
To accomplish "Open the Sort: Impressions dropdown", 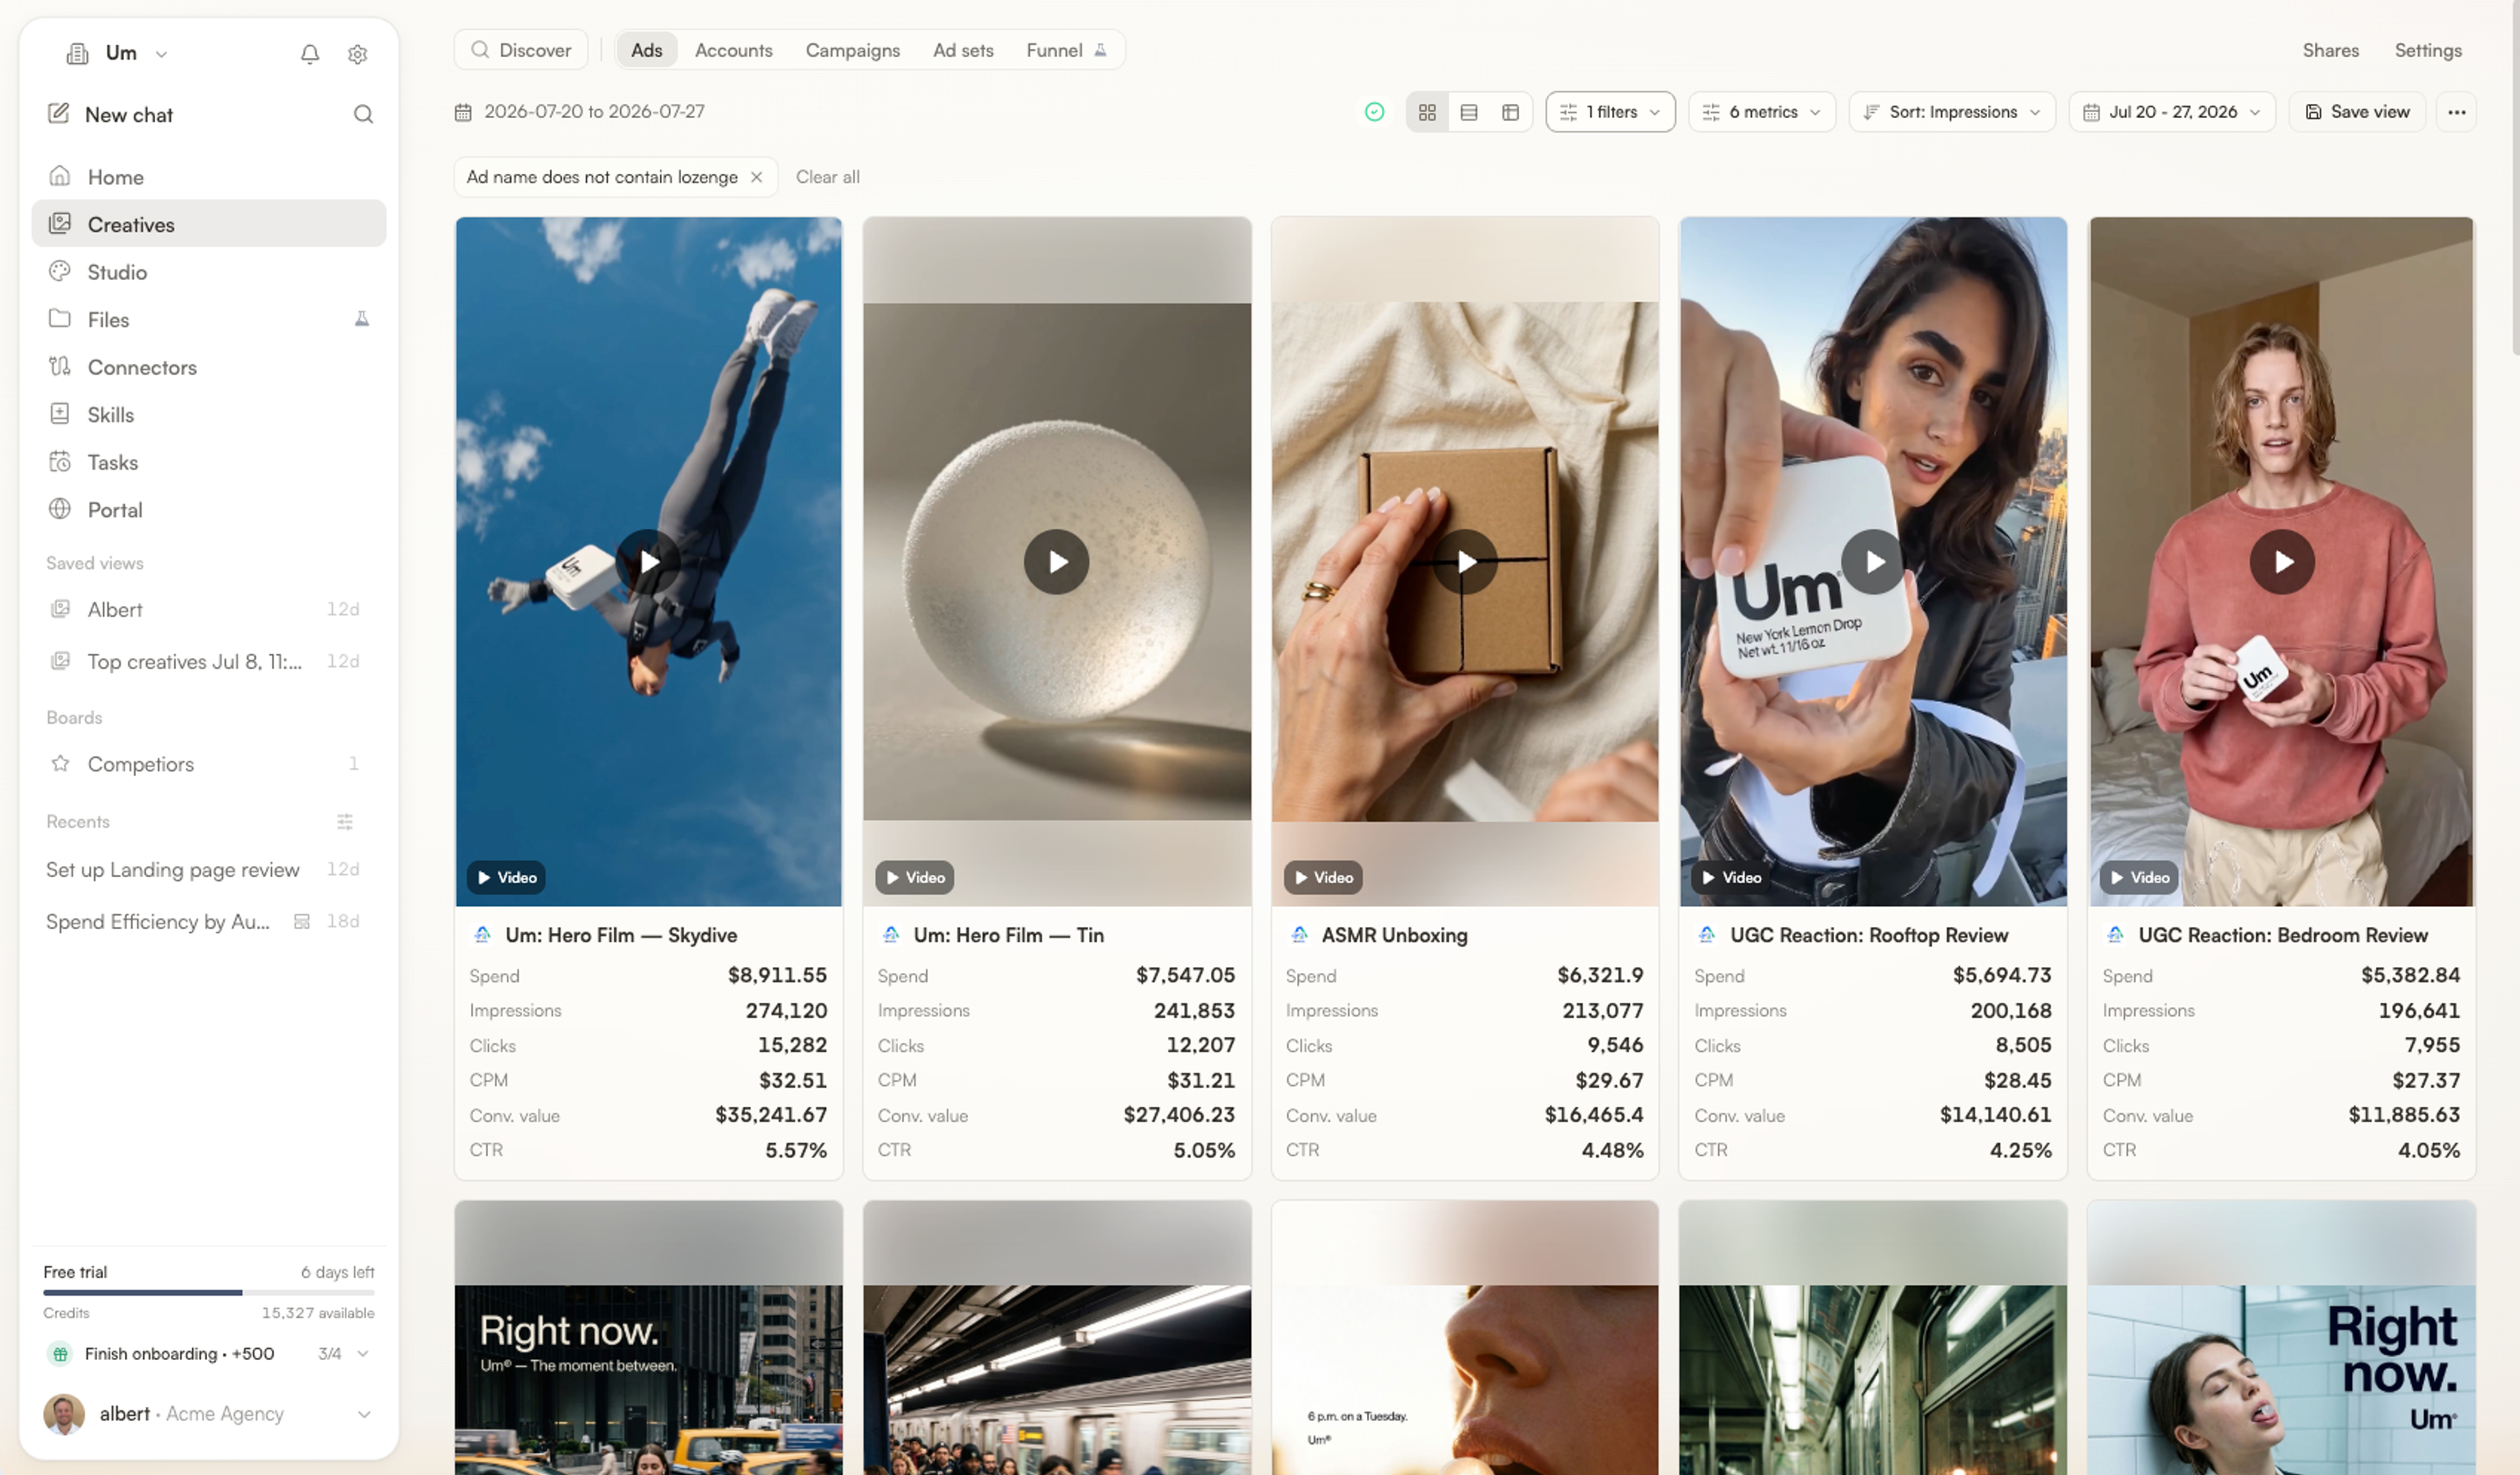I will (1952, 112).
